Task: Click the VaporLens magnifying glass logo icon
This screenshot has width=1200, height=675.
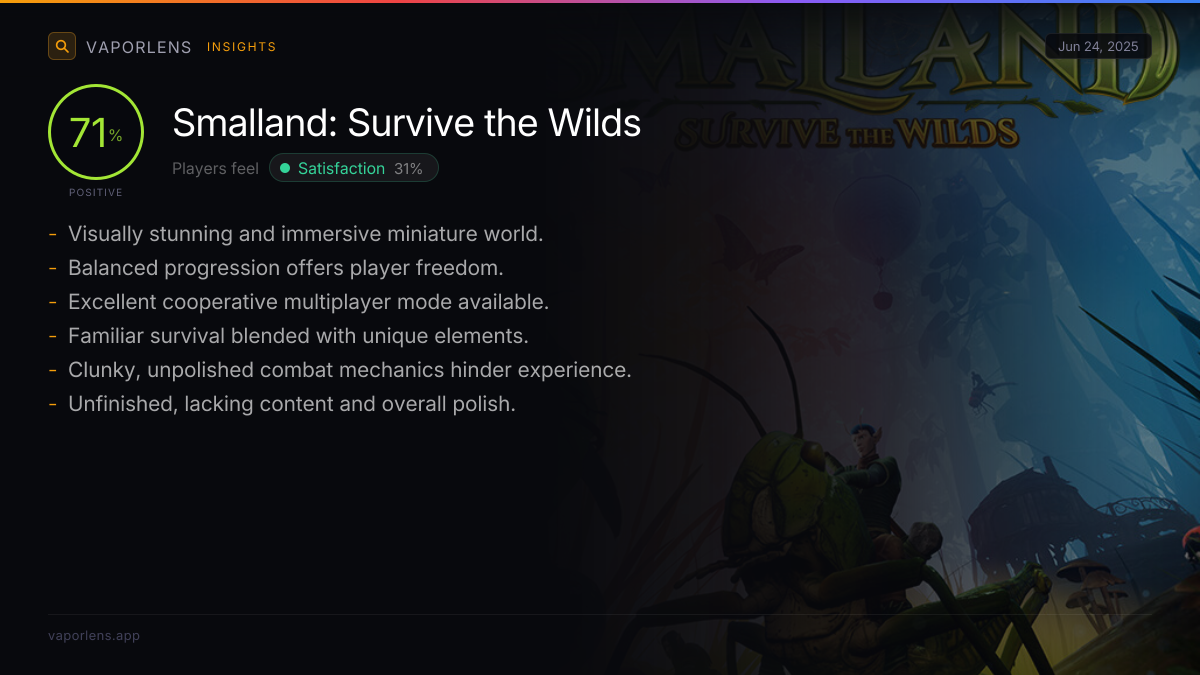Action: 62,46
